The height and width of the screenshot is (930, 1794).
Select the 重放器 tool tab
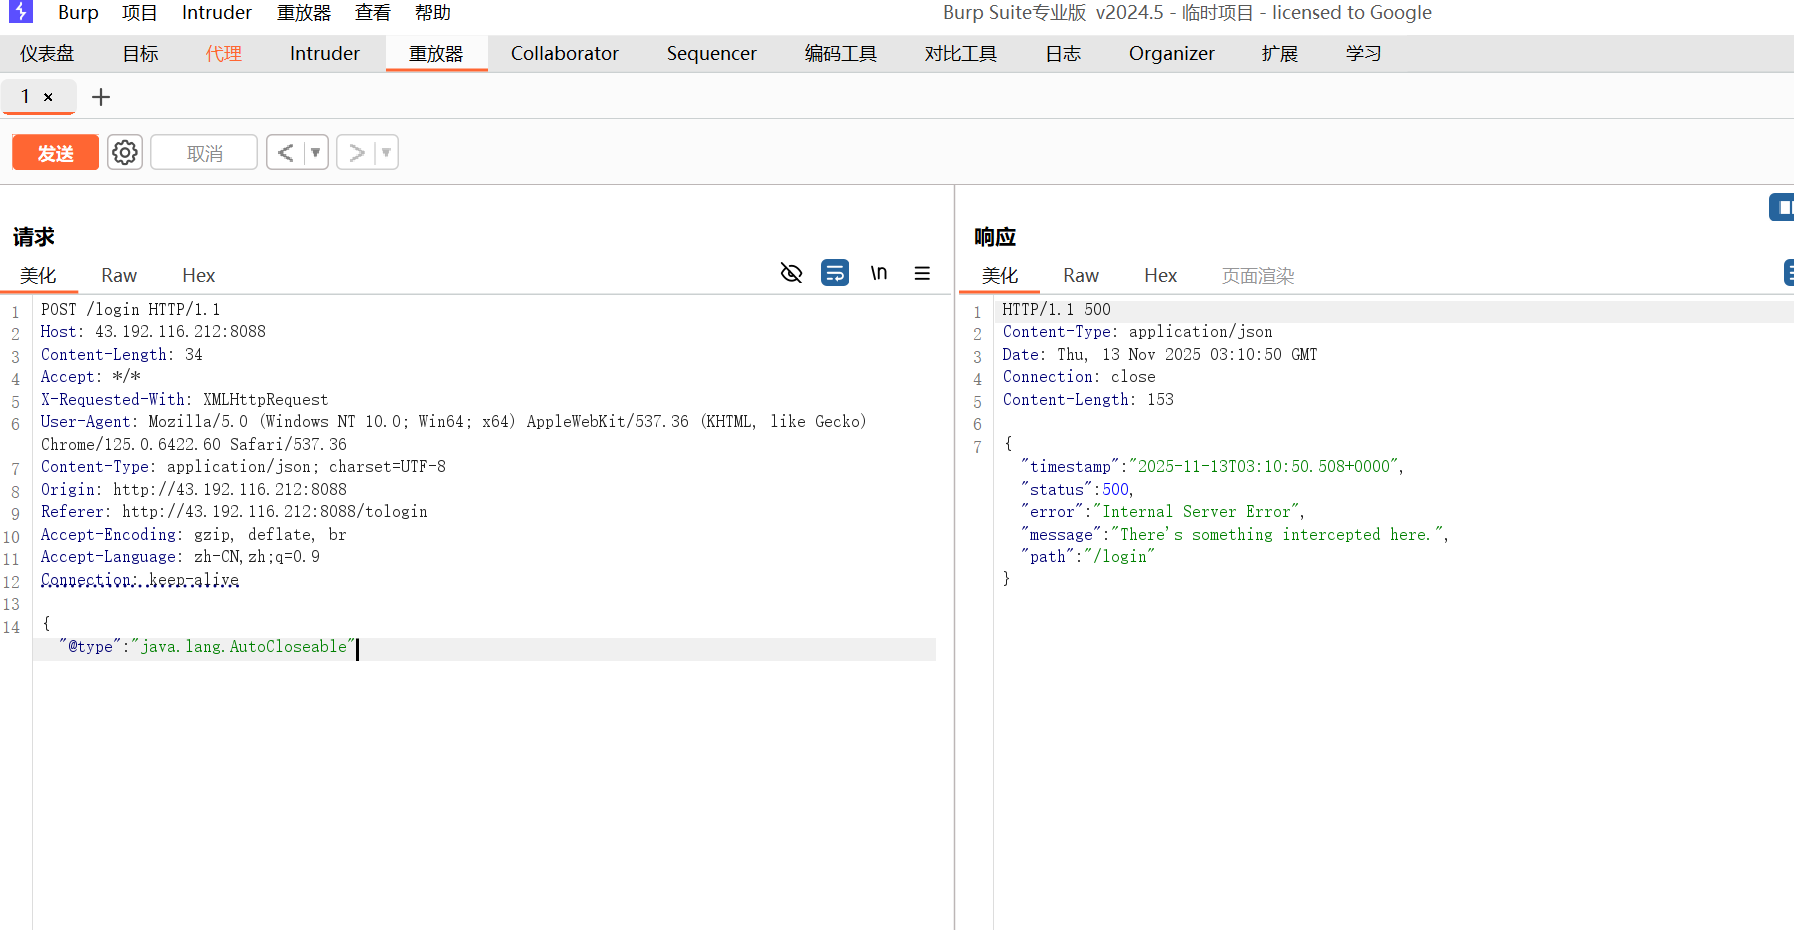pyautogui.click(x=436, y=53)
